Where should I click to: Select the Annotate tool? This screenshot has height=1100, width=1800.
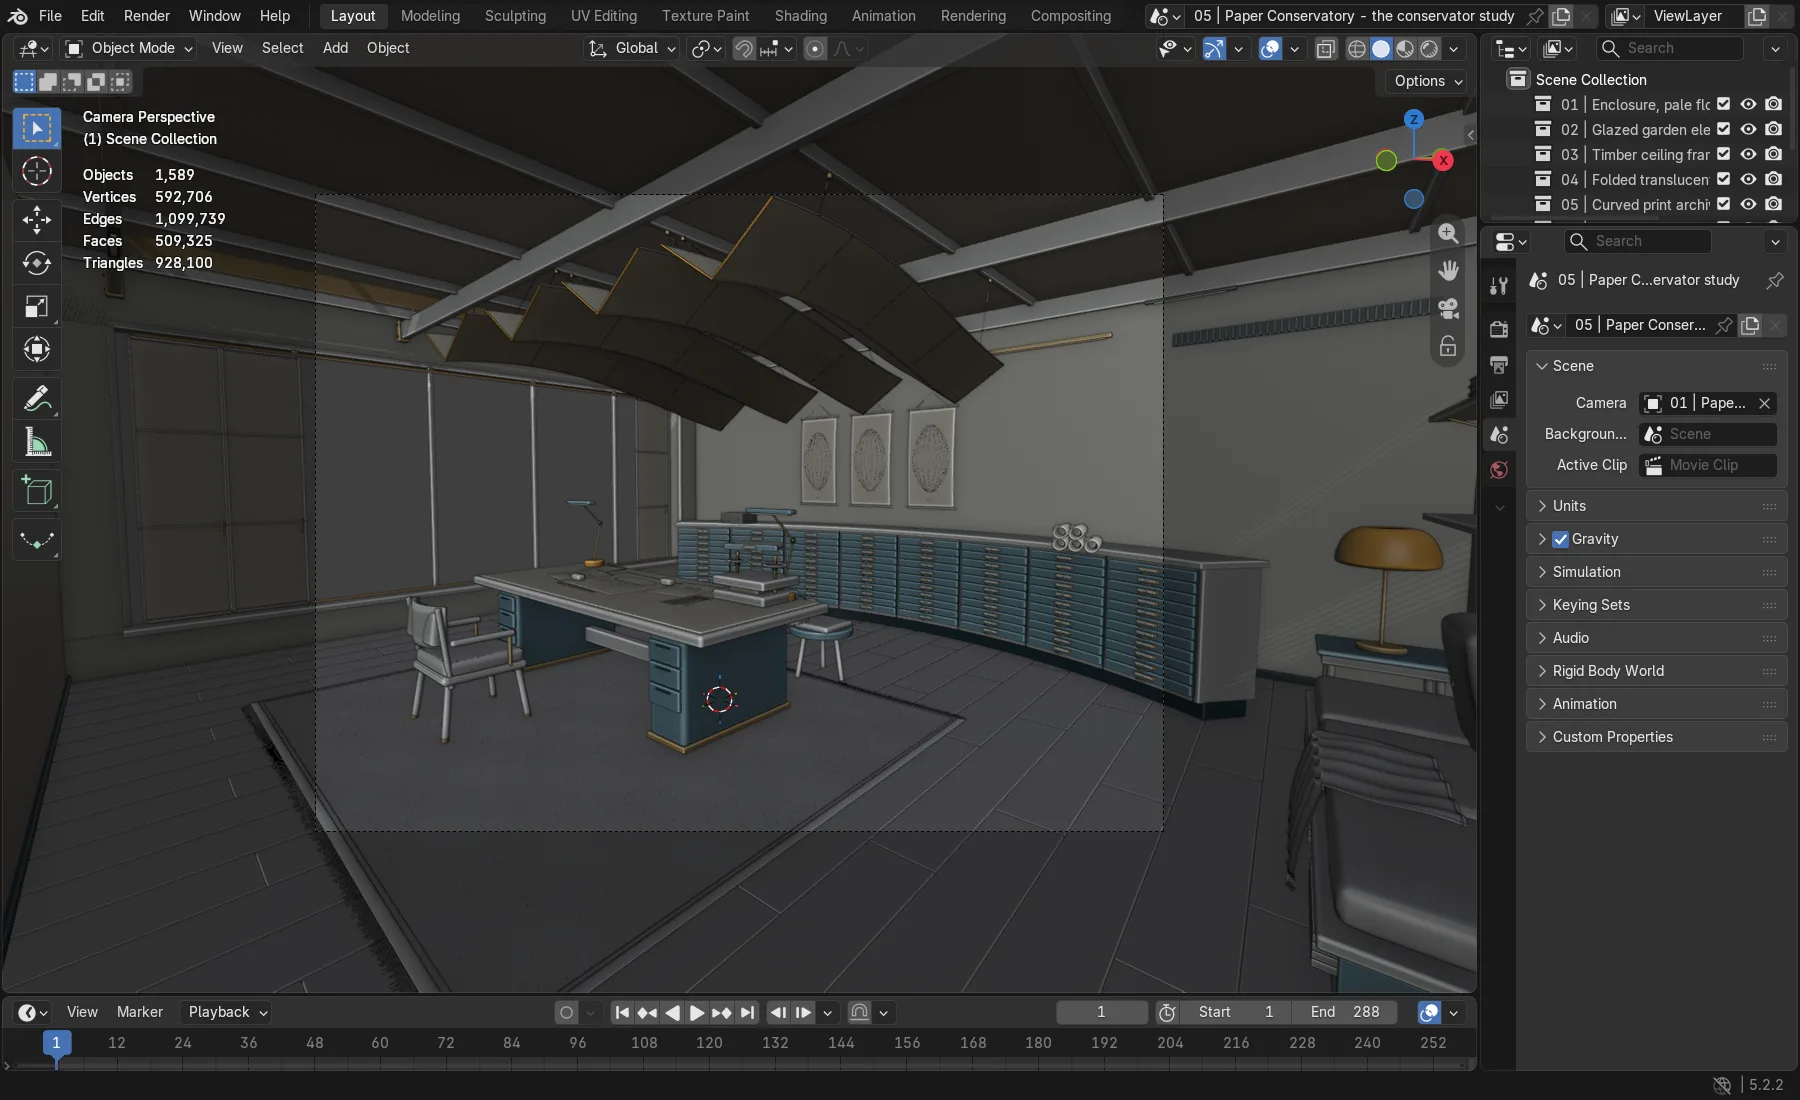point(37,399)
